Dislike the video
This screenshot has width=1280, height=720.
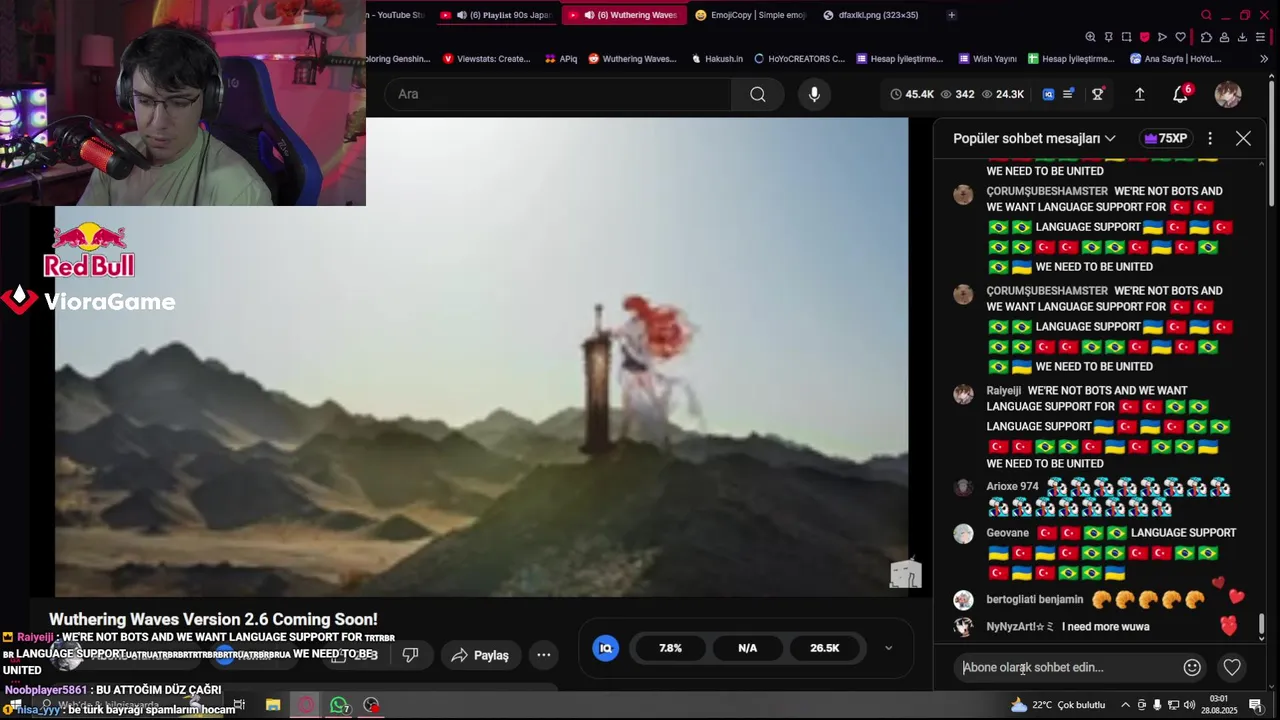click(x=410, y=655)
